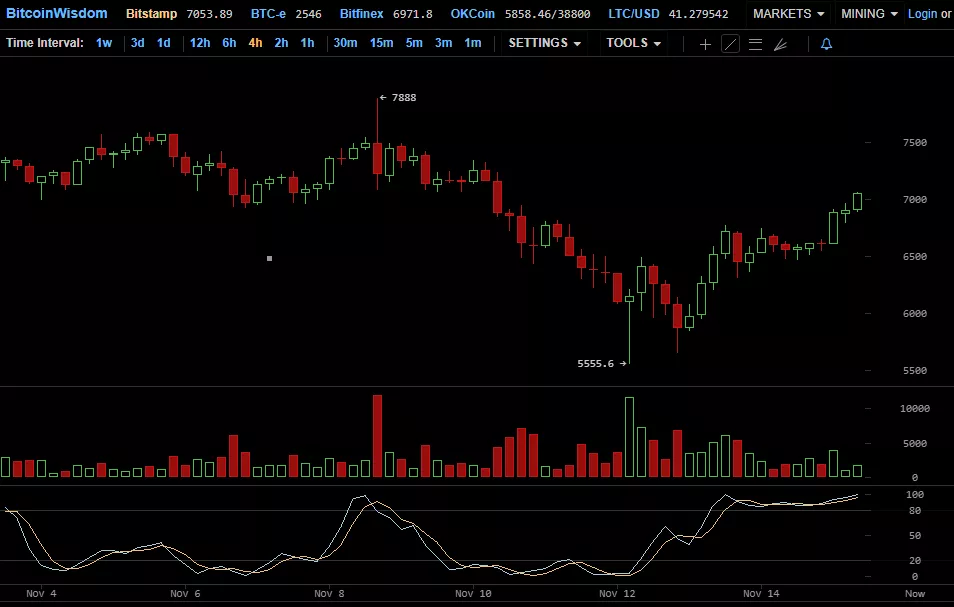Image resolution: width=954 pixels, height=607 pixels.
Task: Open the SETTINGS dropdown
Action: click(544, 43)
